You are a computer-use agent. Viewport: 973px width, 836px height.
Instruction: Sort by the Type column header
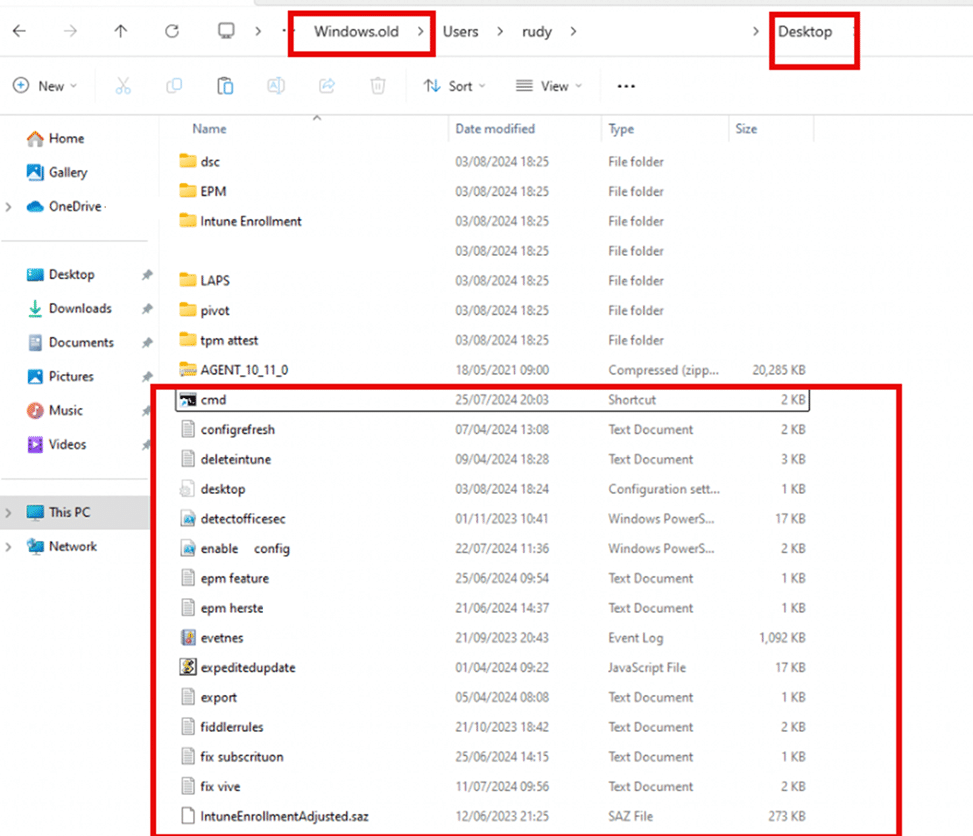[x=621, y=129]
